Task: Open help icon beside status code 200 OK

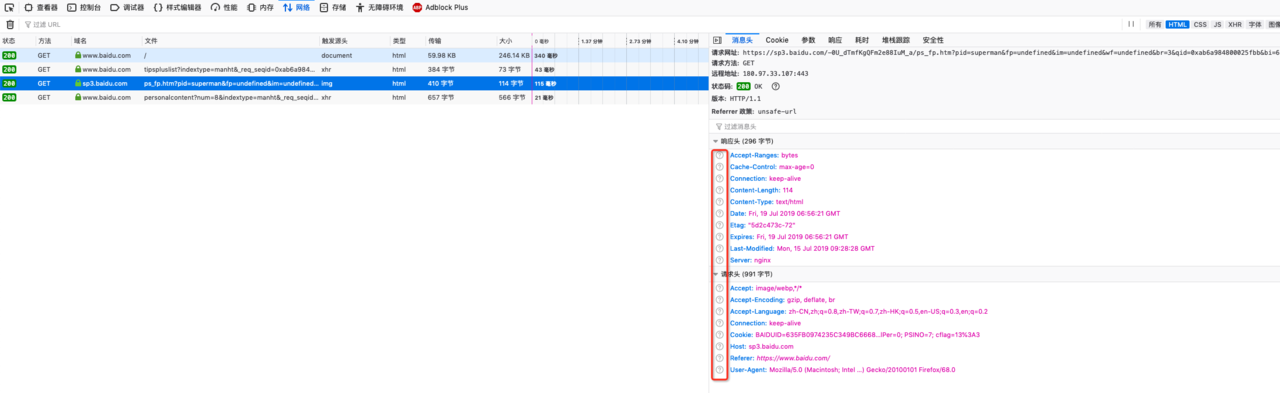Action: tap(775, 86)
